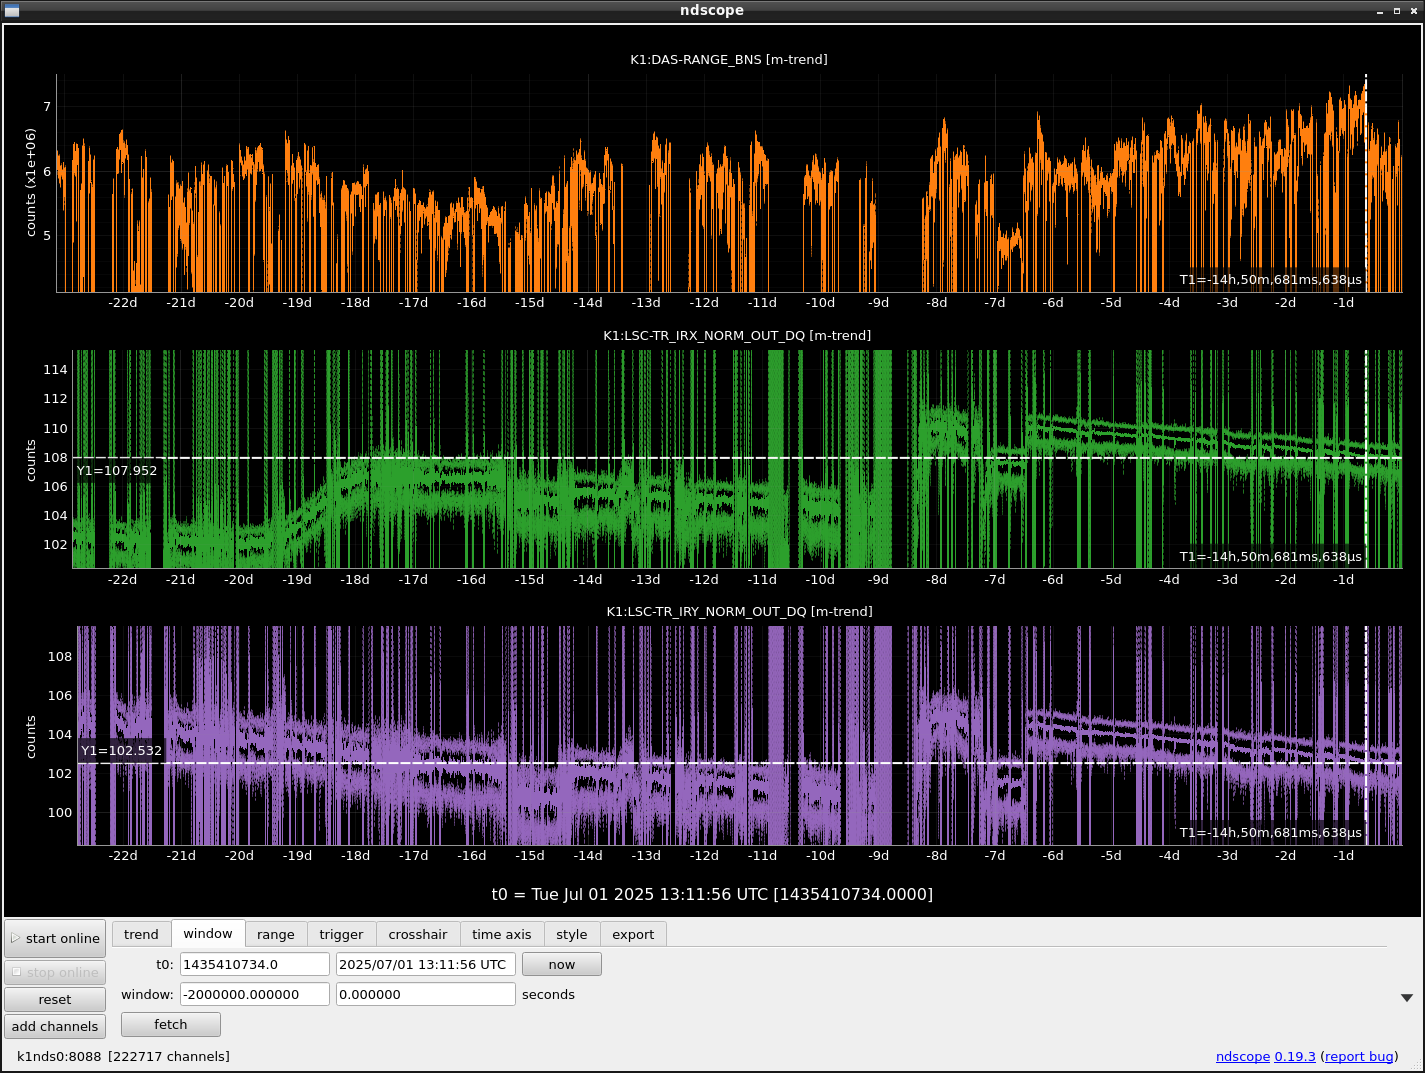This screenshot has height=1073, width=1425.
Task: Click the t0 timestamp label below the plots
Action: click(712, 894)
